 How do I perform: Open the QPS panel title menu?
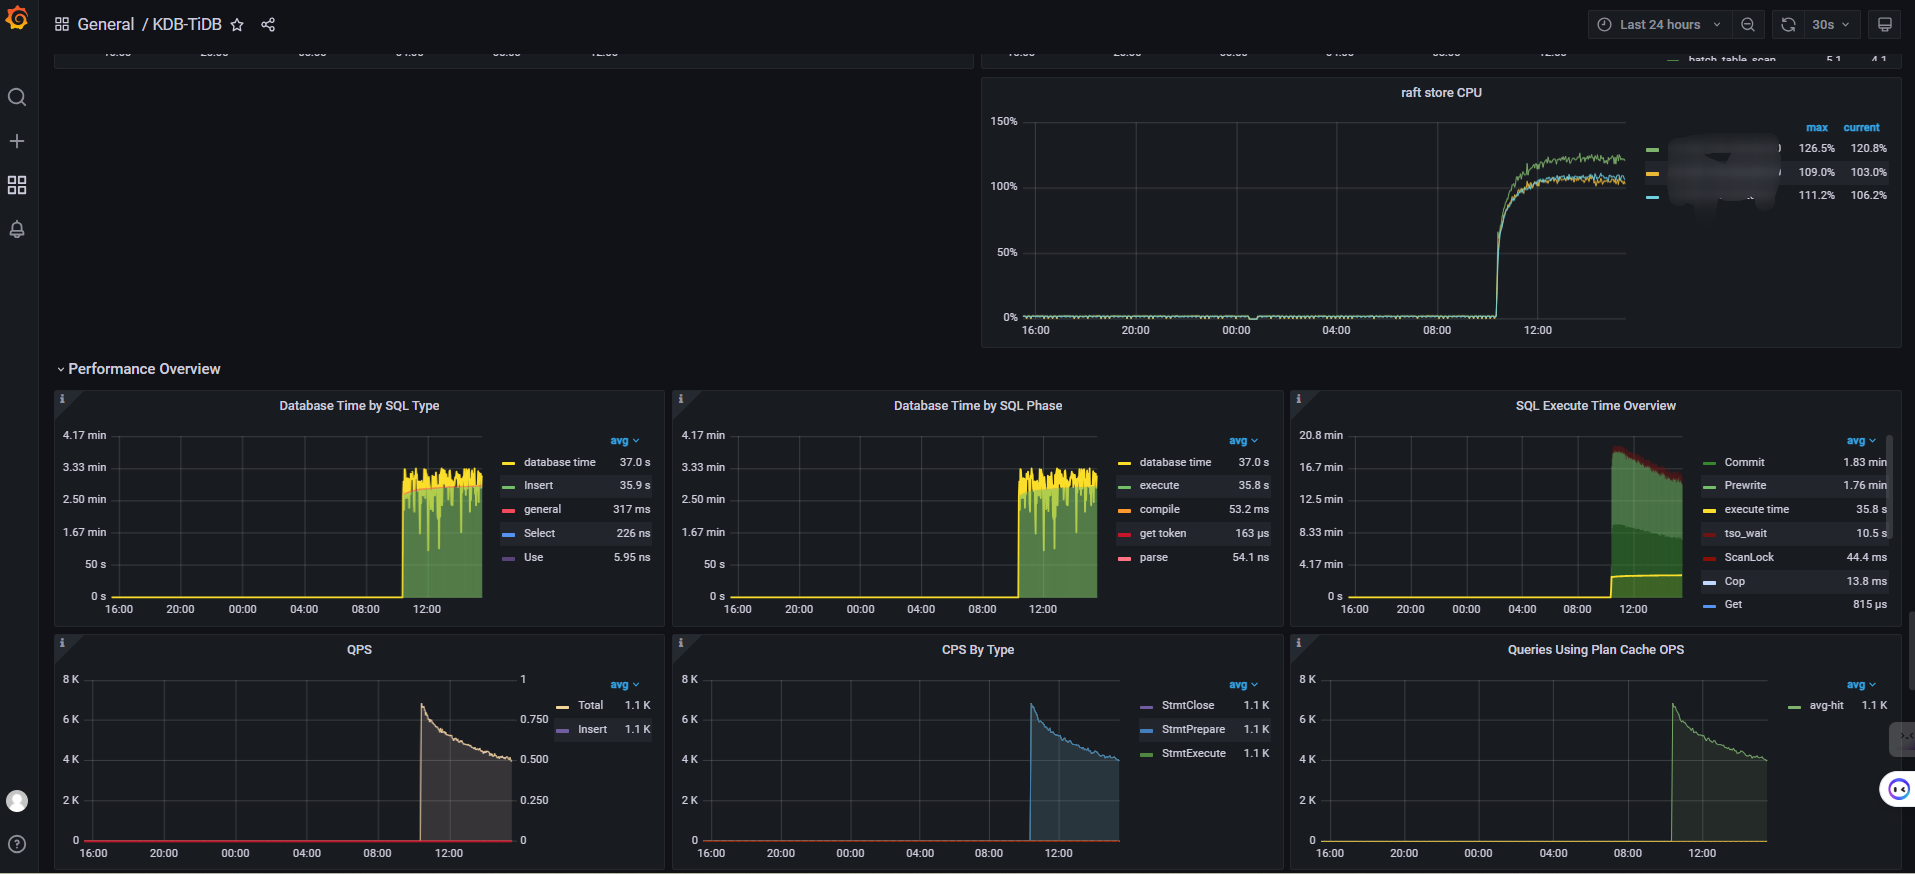click(359, 650)
